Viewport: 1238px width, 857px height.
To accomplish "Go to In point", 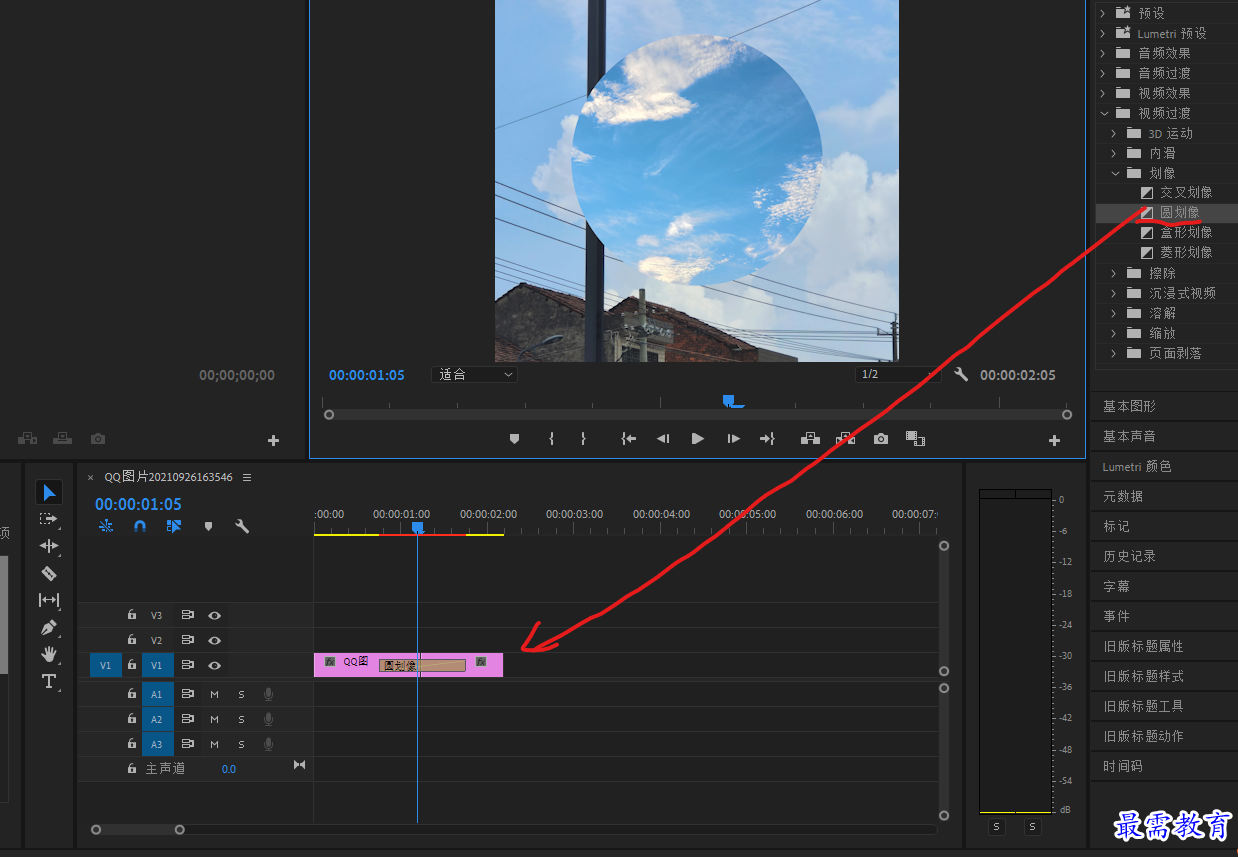I will [628, 439].
